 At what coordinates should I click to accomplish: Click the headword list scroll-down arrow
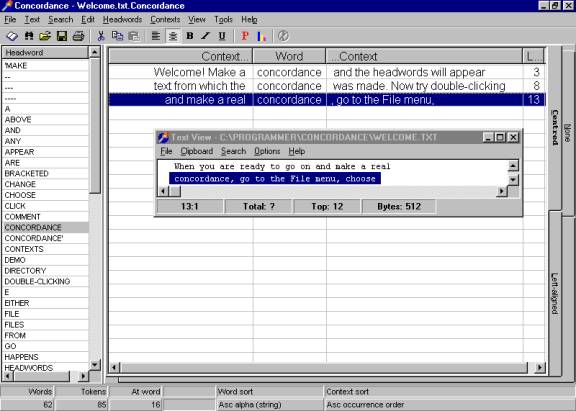click(95, 365)
